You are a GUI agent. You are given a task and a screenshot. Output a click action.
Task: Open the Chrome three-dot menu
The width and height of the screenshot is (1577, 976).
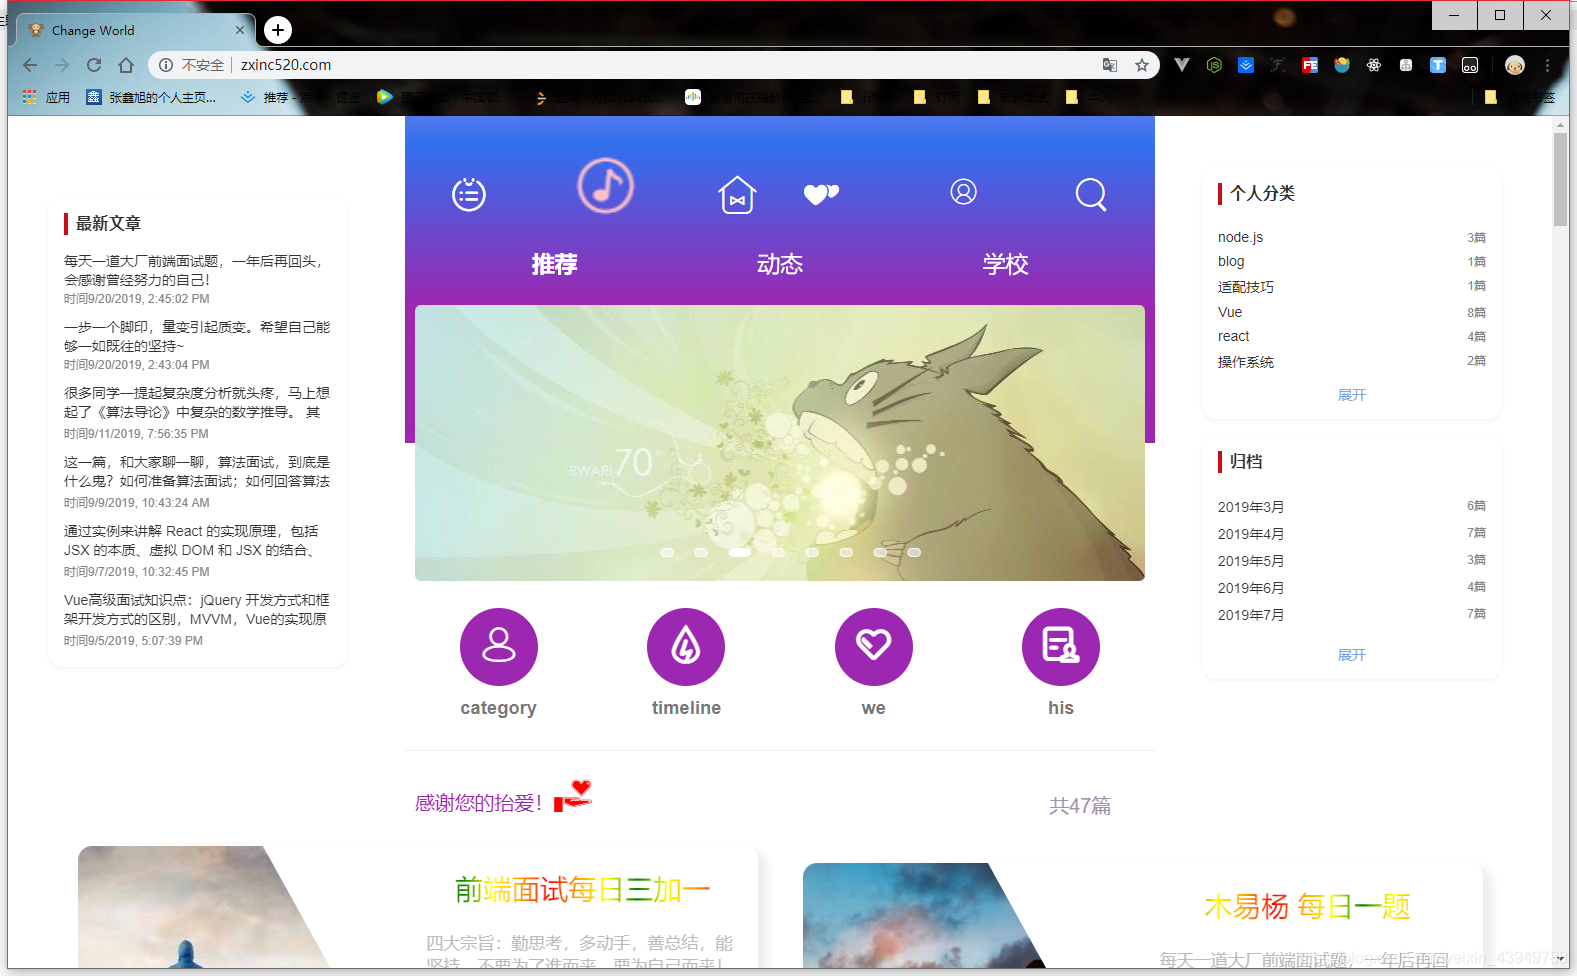(x=1547, y=65)
